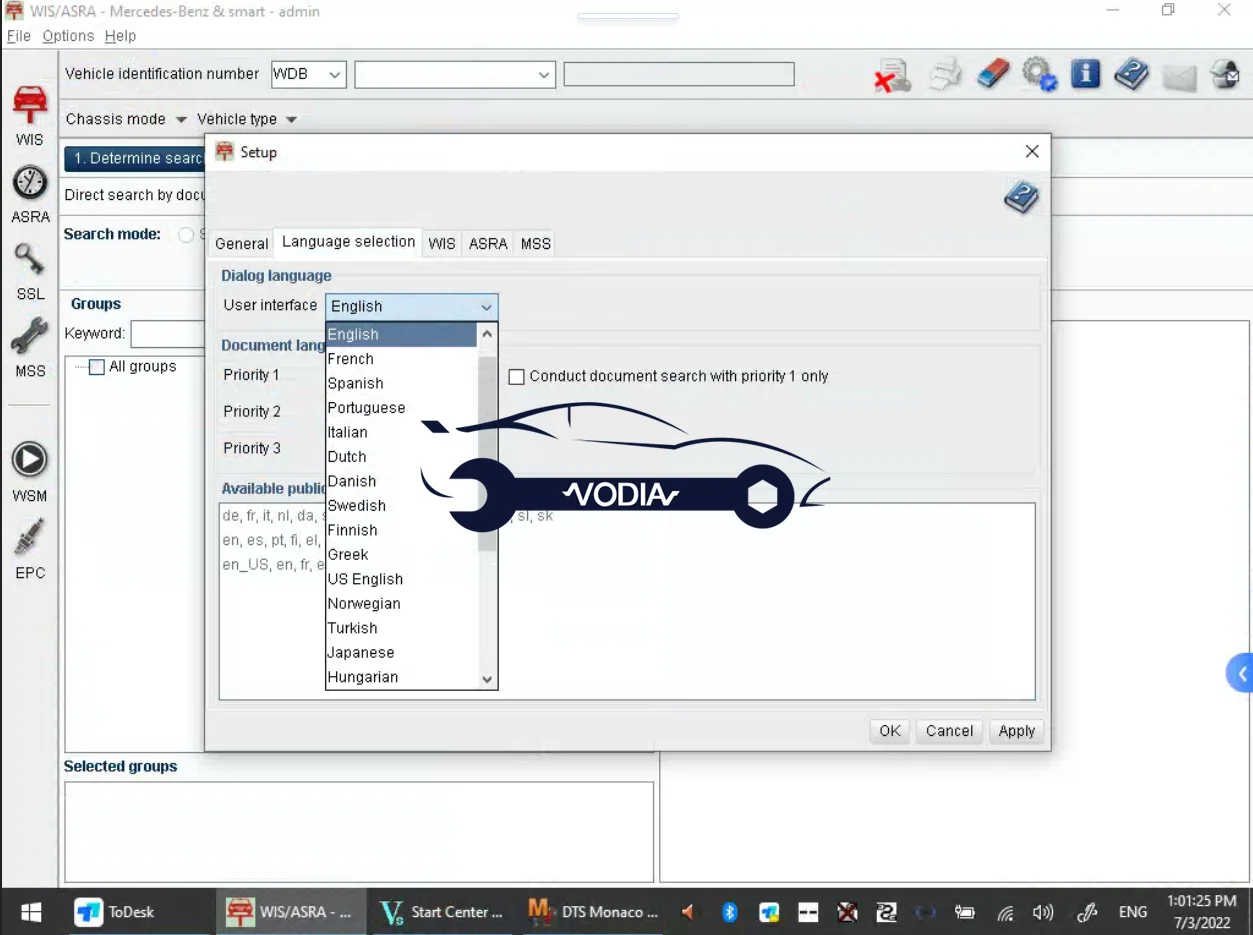Check the All groups checkbox
This screenshot has width=1253, height=935.
tap(97, 367)
